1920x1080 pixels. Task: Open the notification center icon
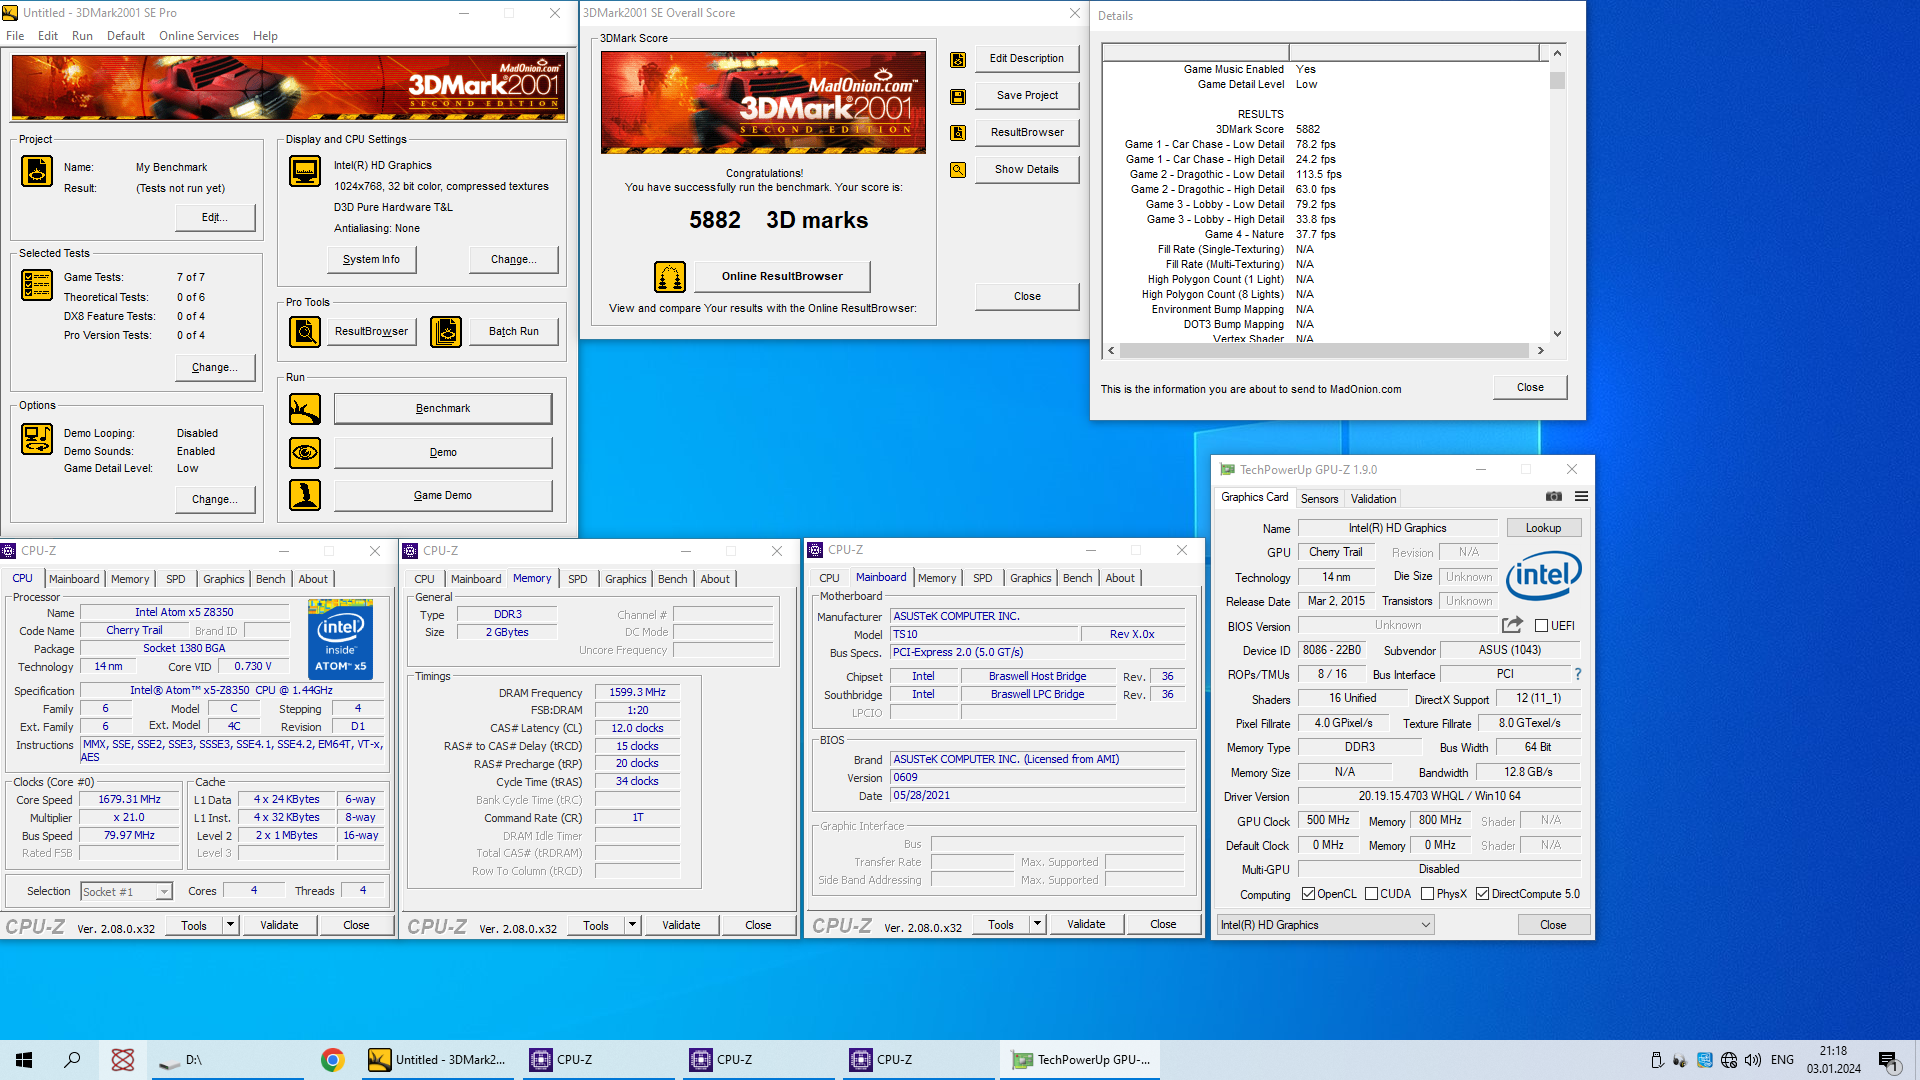(x=1888, y=1061)
